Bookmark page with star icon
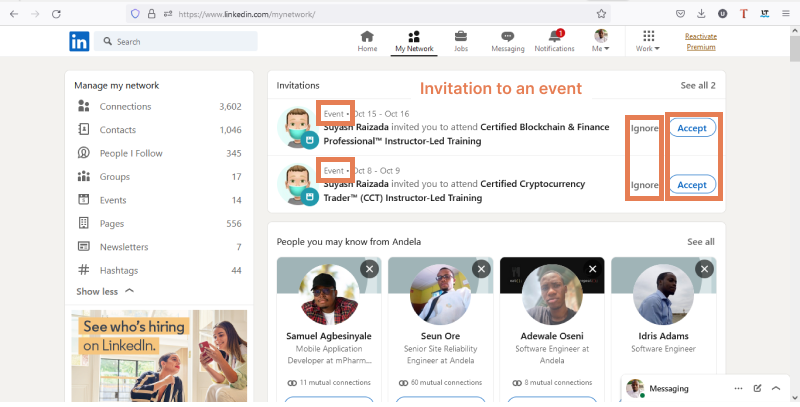This screenshot has height=407, width=800. pyautogui.click(x=601, y=14)
